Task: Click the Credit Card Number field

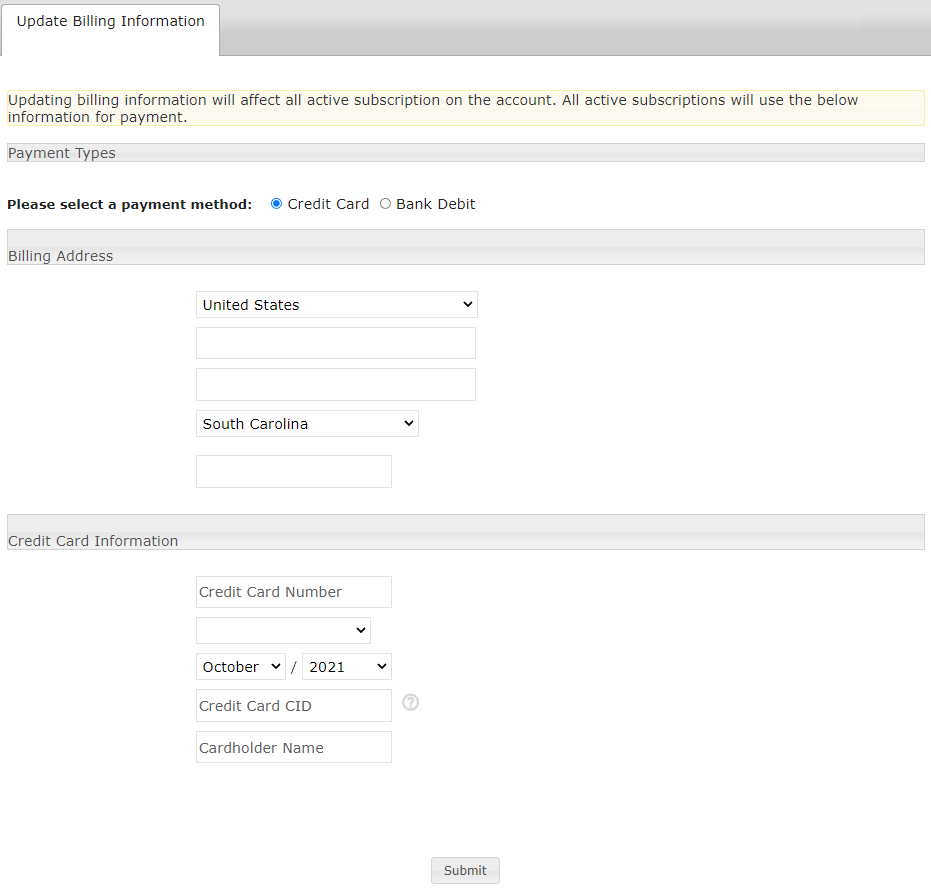Action: click(293, 592)
